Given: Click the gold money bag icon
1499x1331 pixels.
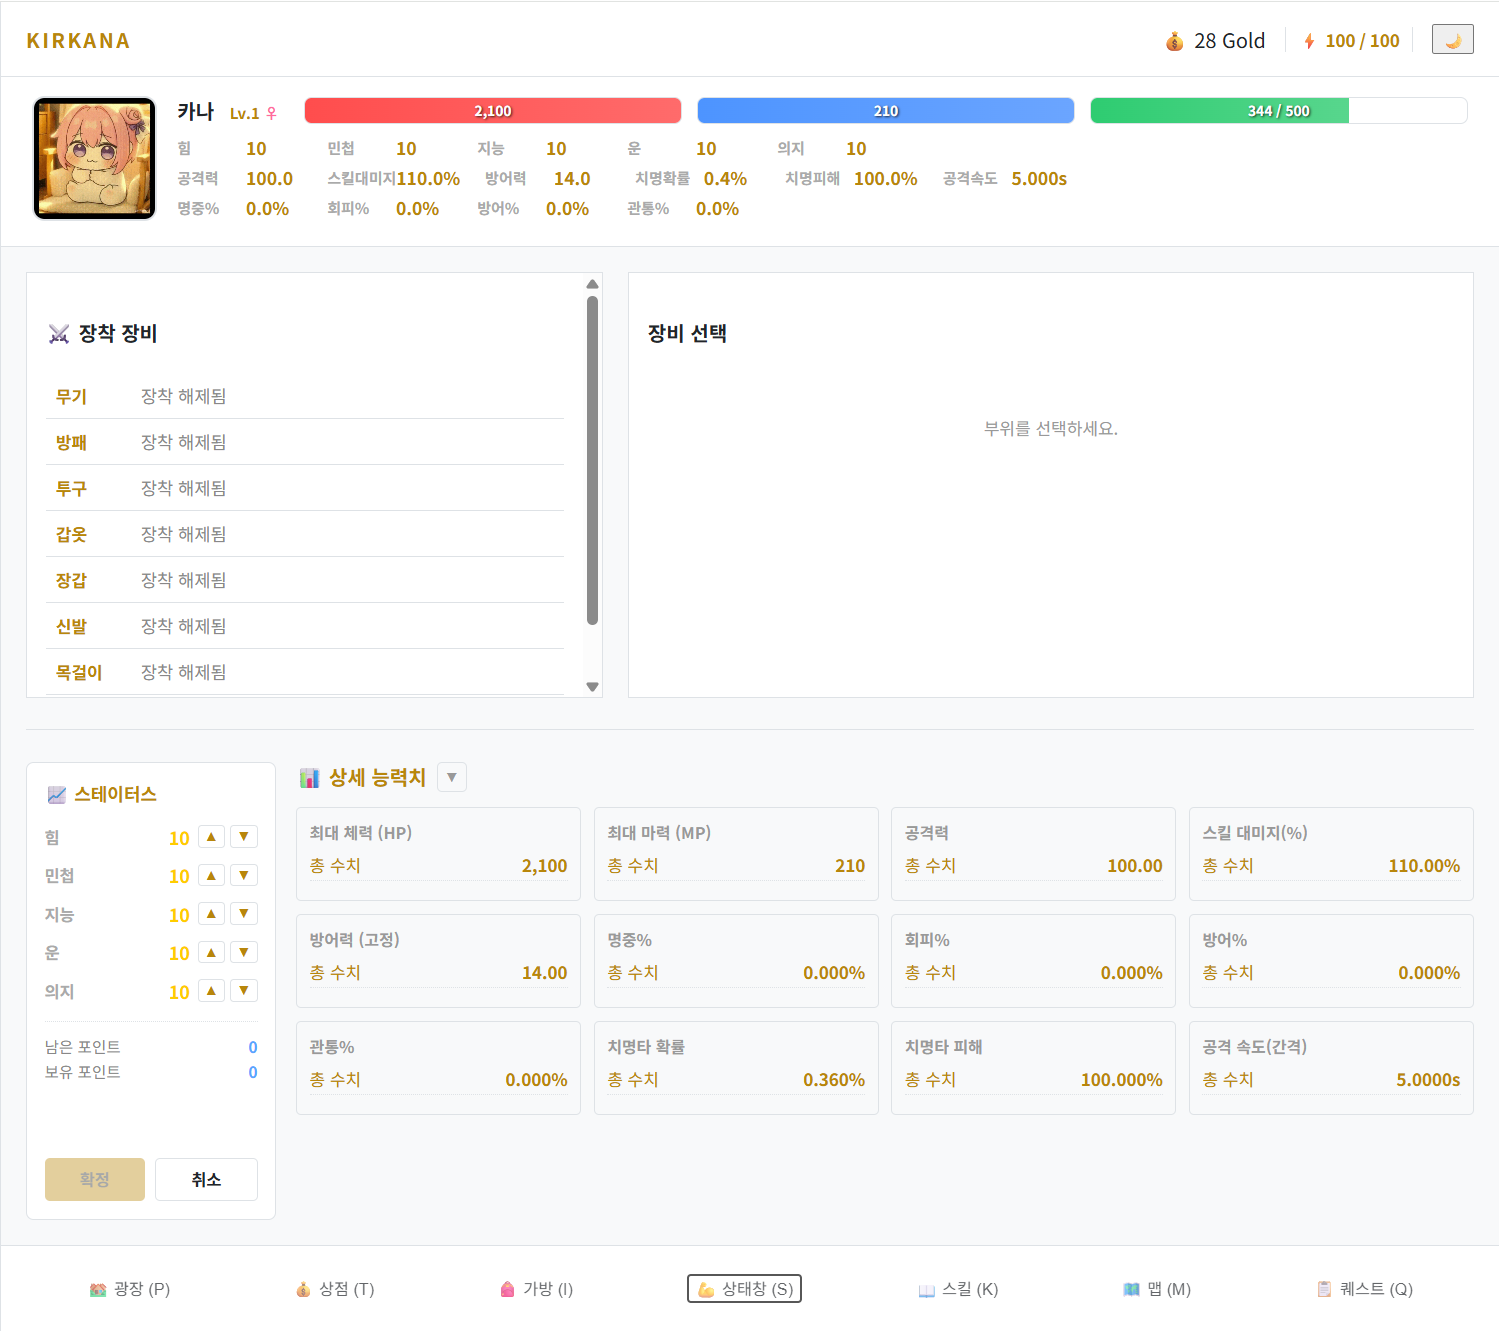Looking at the screenshot, I should tap(1174, 41).
